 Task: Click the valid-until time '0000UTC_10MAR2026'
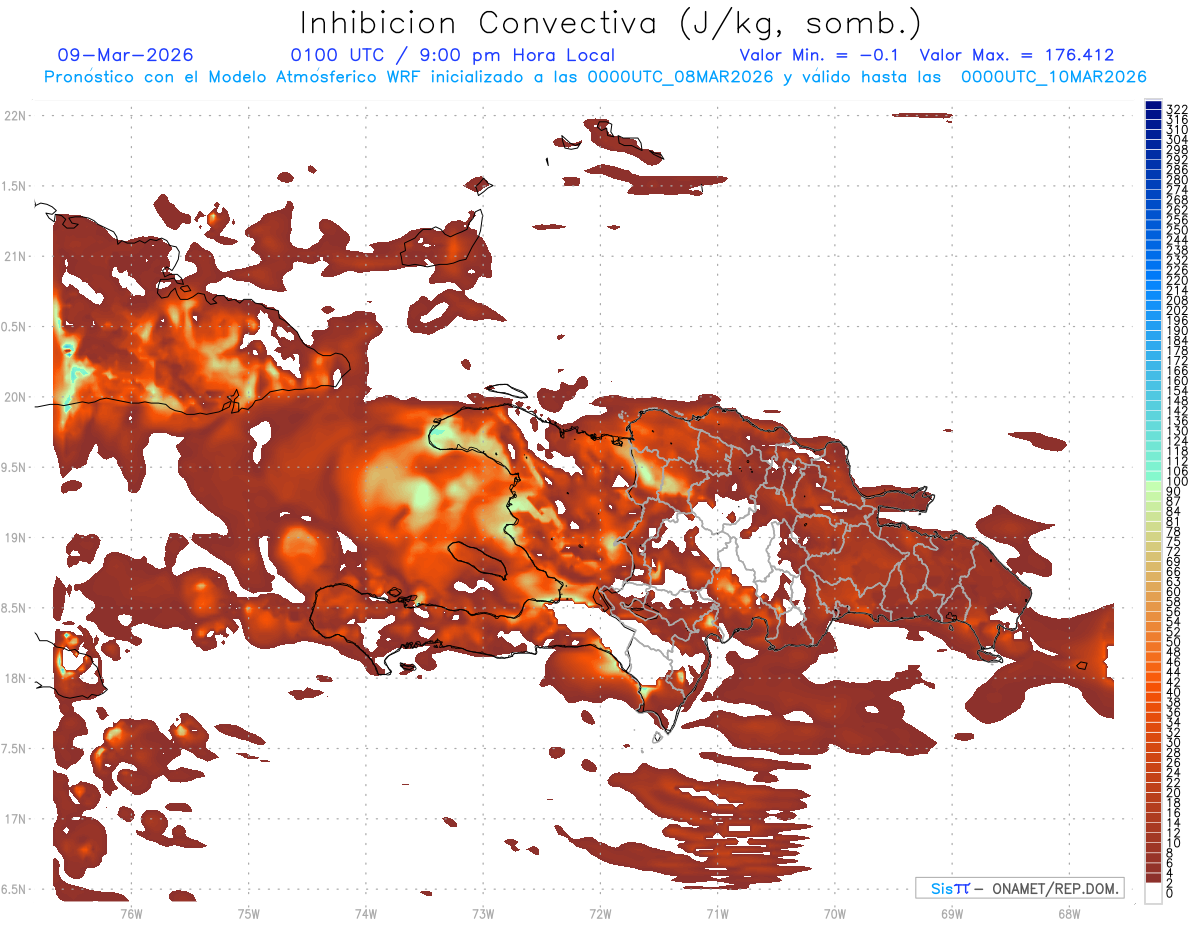tap(1053, 77)
